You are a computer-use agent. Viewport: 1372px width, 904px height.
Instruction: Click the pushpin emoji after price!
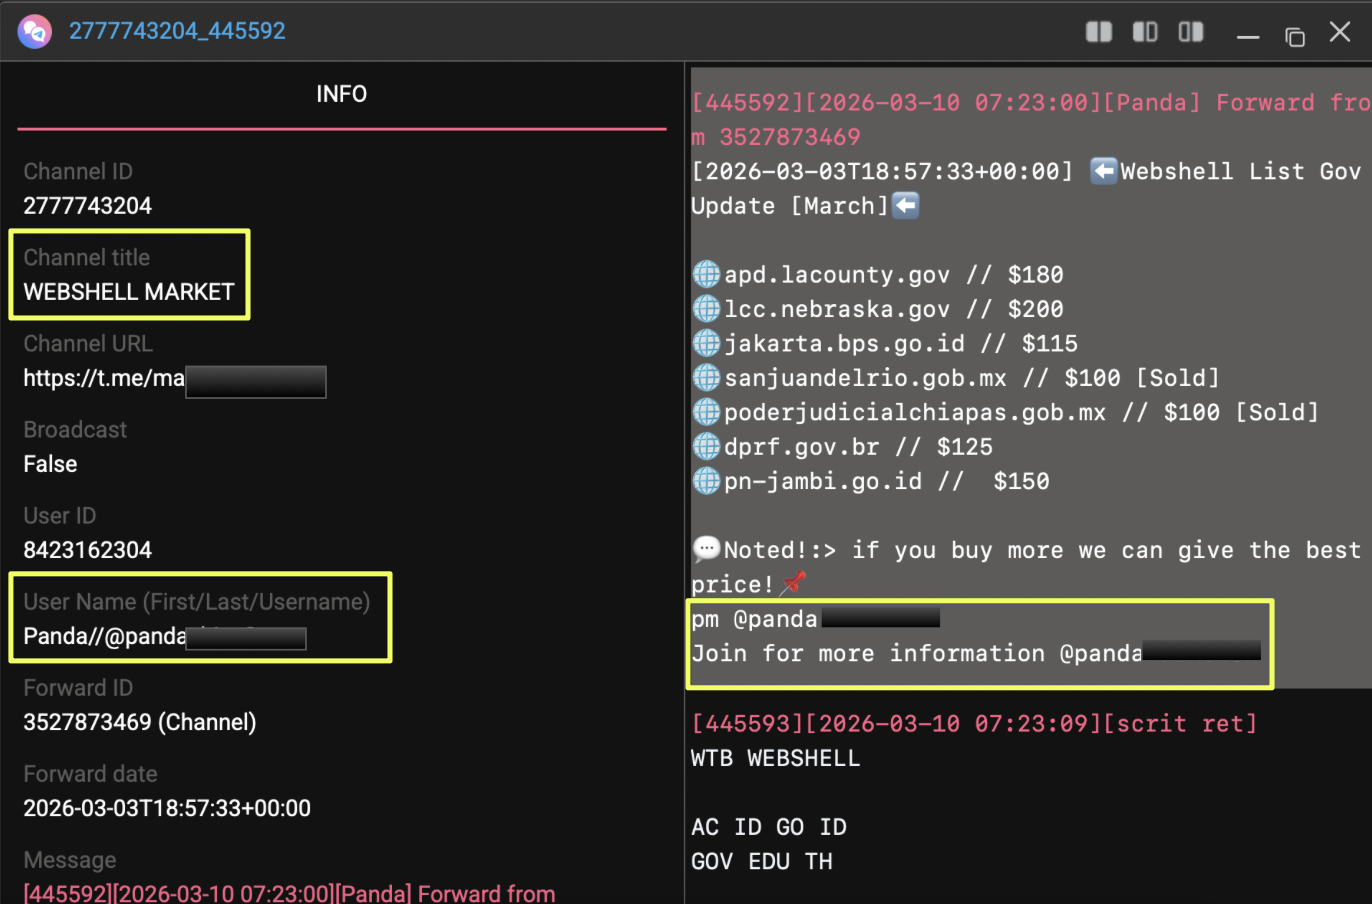coord(793,583)
